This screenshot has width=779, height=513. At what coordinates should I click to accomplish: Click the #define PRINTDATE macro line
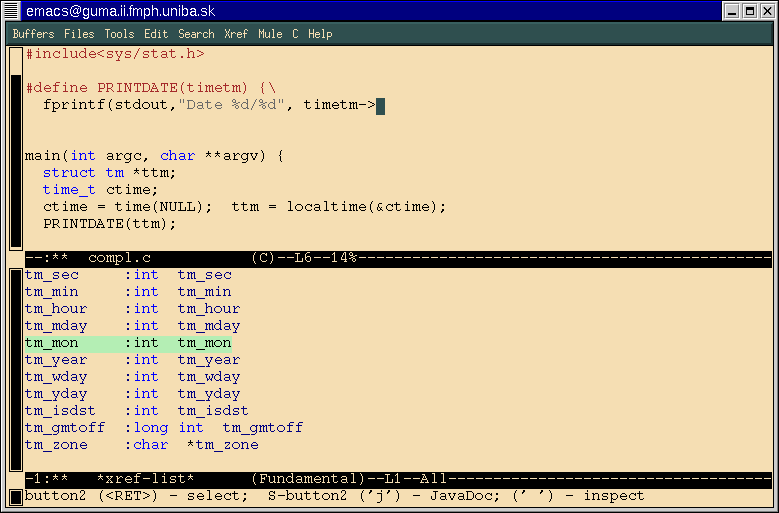[151, 88]
